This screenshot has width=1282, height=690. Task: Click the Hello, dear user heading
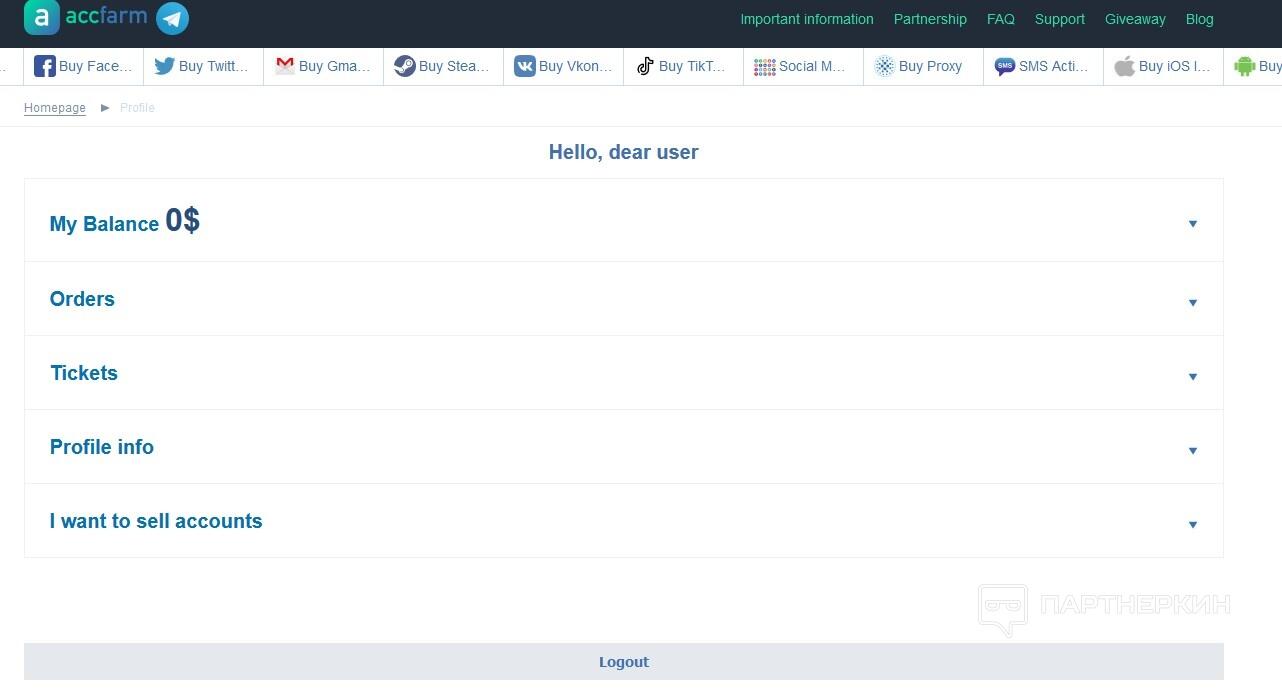click(624, 152)
